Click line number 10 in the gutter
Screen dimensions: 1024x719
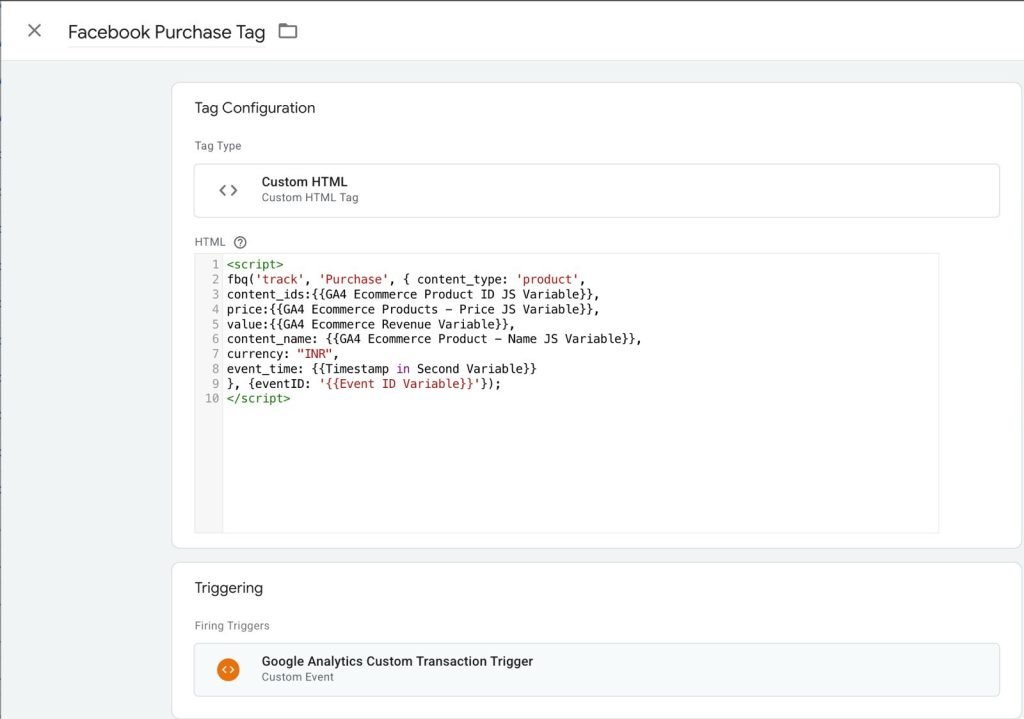pos(212,398)
